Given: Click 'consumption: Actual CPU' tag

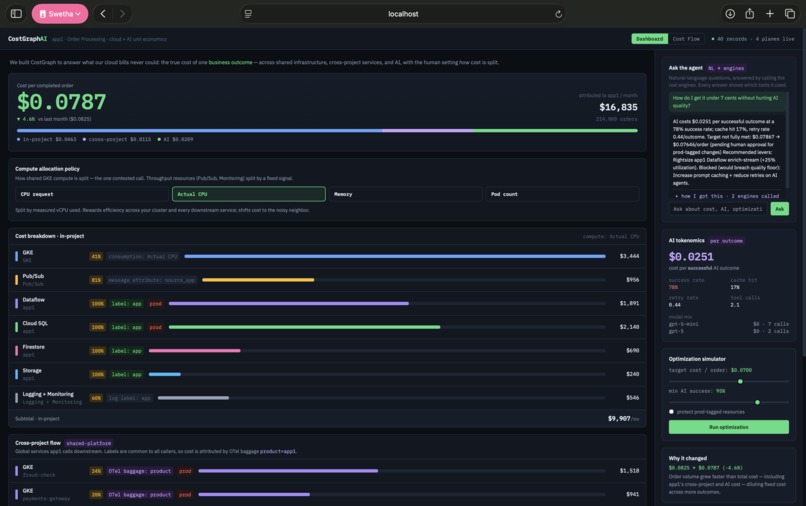Looking at the screenshot, I should (143, 256).
